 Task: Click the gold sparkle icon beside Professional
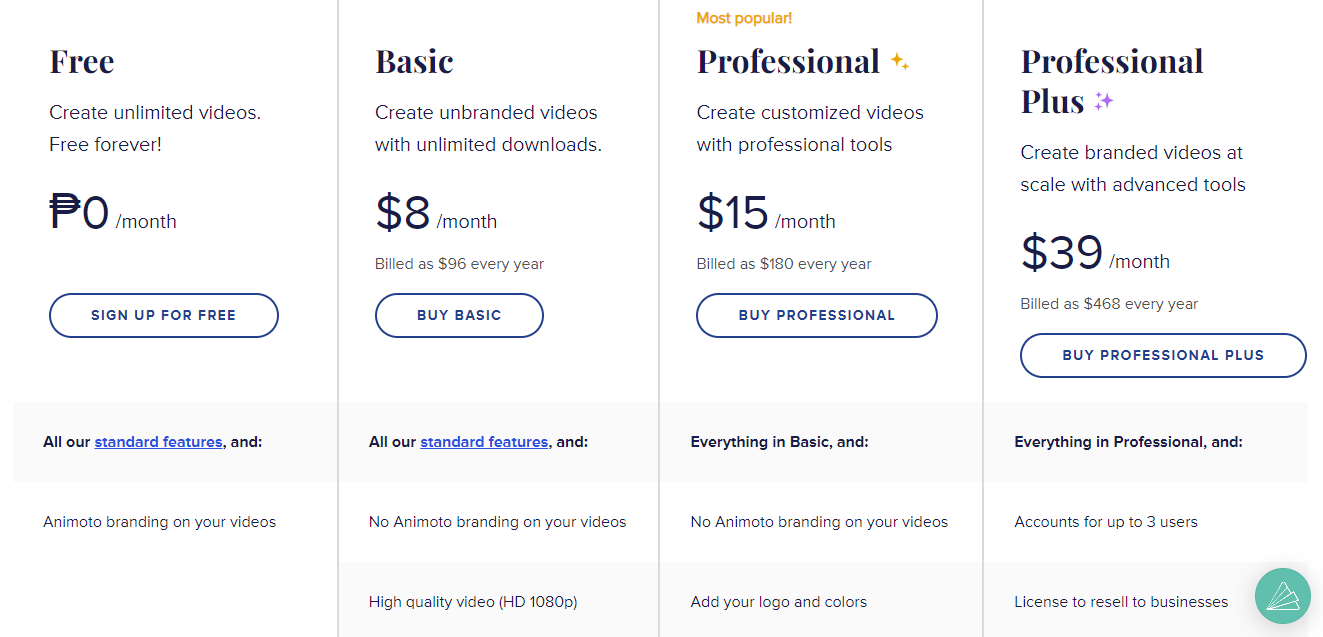pos(899,62)
